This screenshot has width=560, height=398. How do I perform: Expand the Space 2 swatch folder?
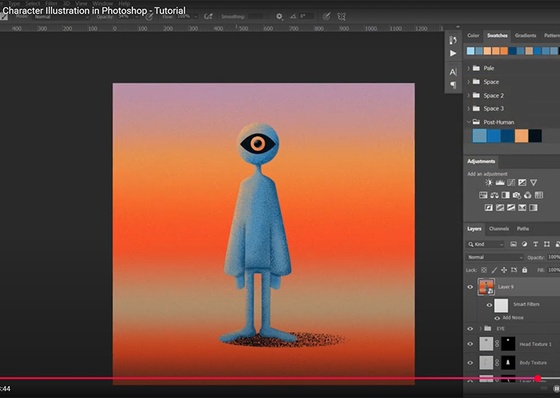(469, 95)
